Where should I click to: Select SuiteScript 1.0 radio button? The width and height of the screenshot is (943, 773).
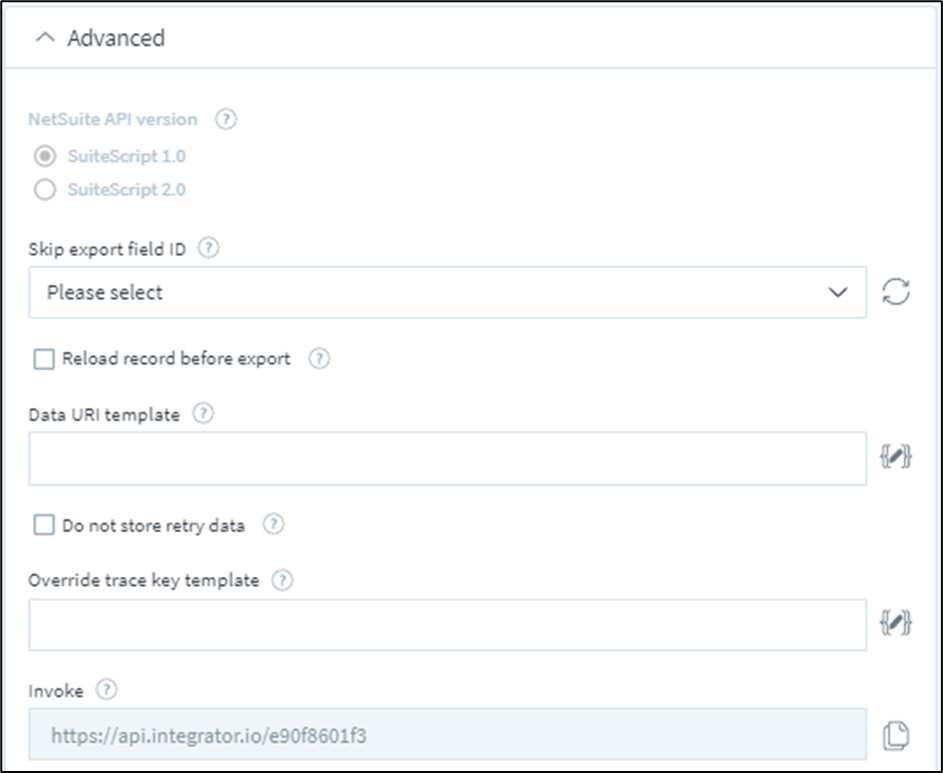[x=45, y=156]
